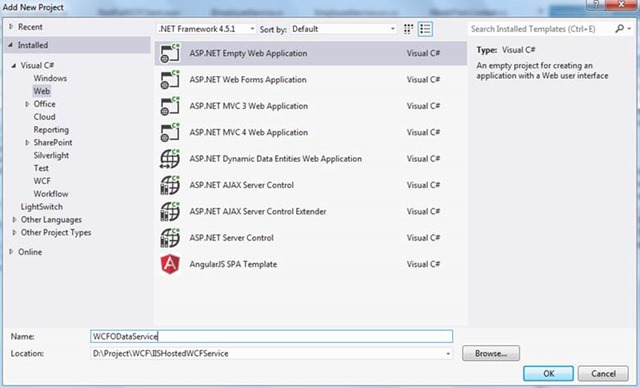Image resolution: width=640 pixels, height=388 pixels.
Task: Switch to small icons grid view
Action: (408, 29)
